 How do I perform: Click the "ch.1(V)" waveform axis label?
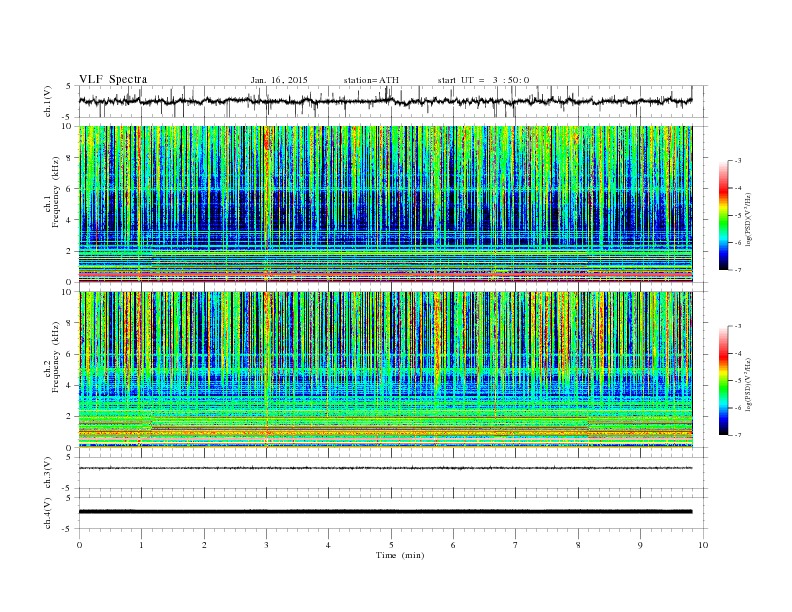click(x=48, y=102)
